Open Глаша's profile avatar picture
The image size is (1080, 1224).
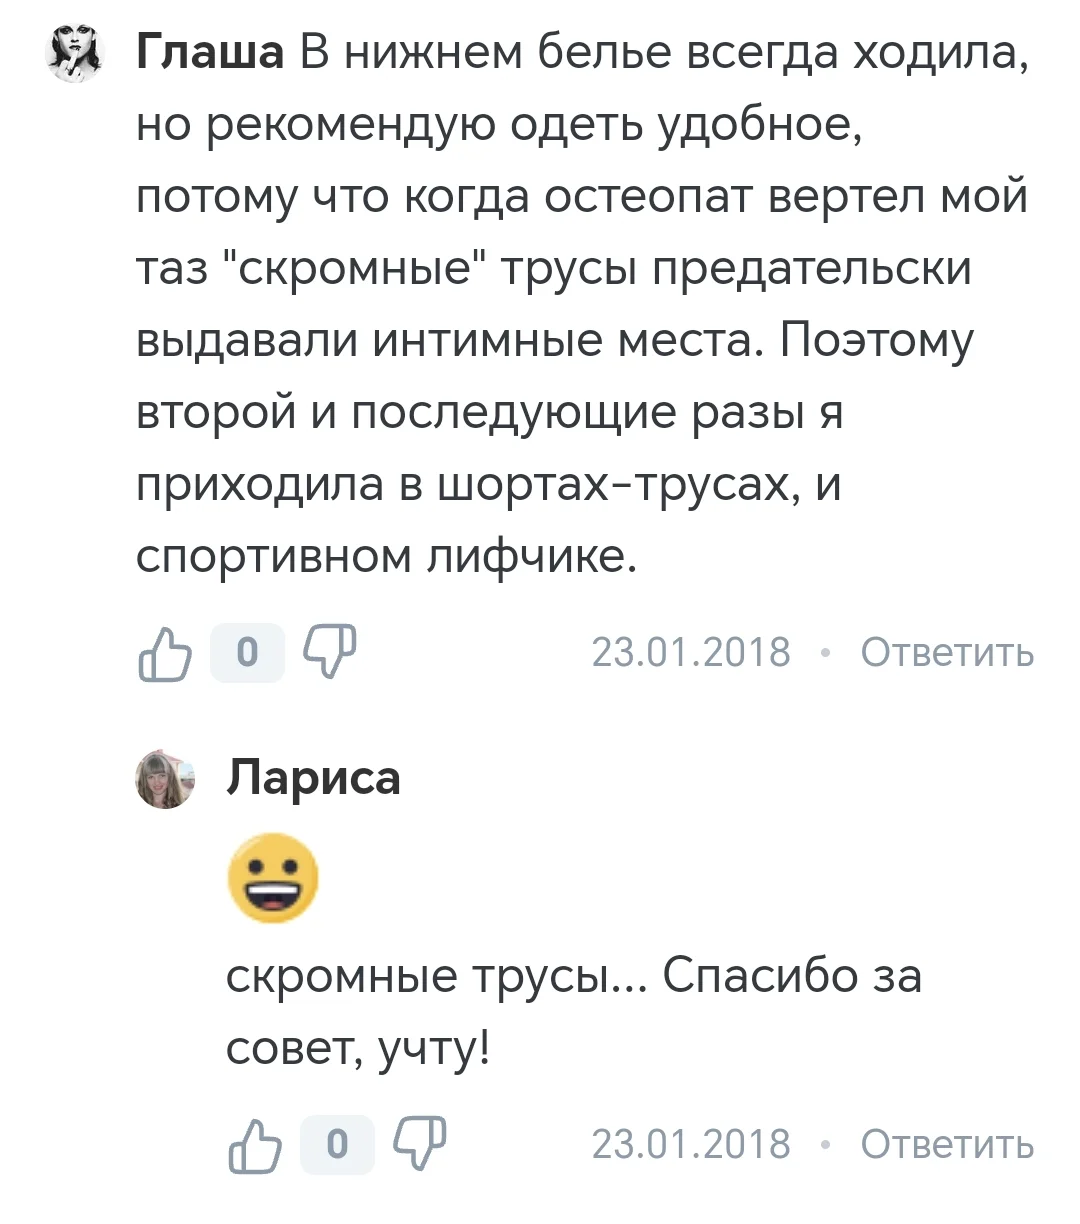click(74, 50)
